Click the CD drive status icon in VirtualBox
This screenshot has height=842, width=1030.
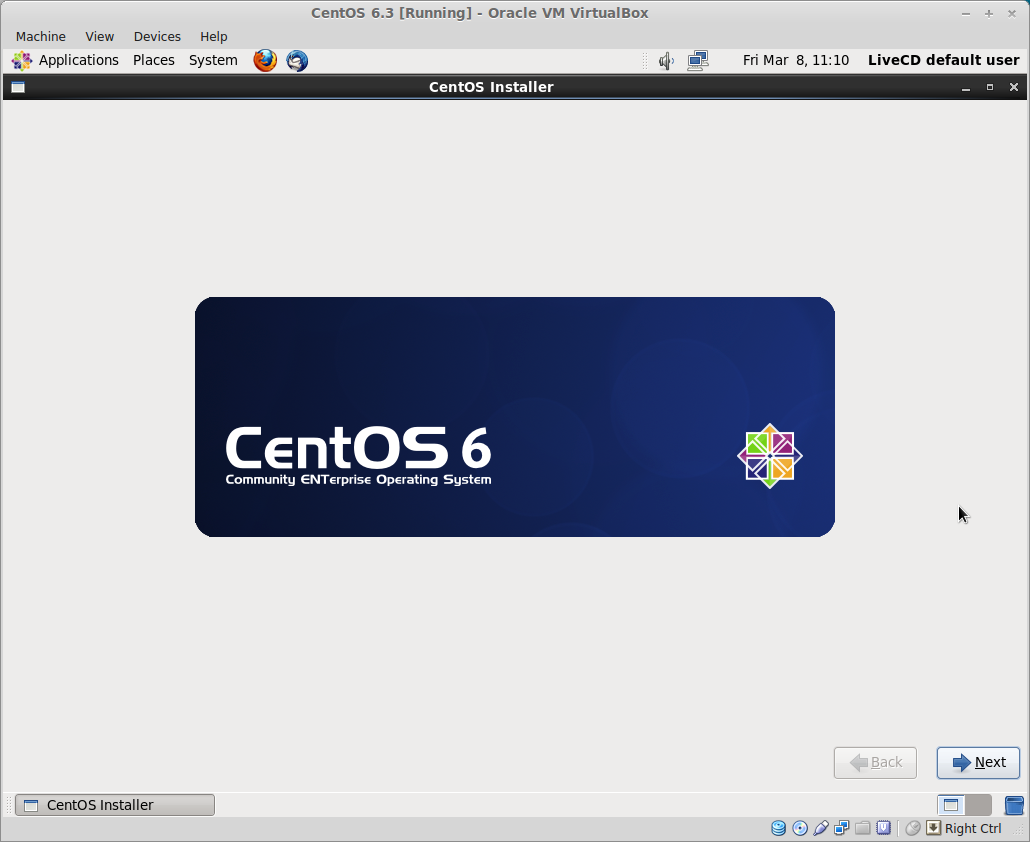800,828
